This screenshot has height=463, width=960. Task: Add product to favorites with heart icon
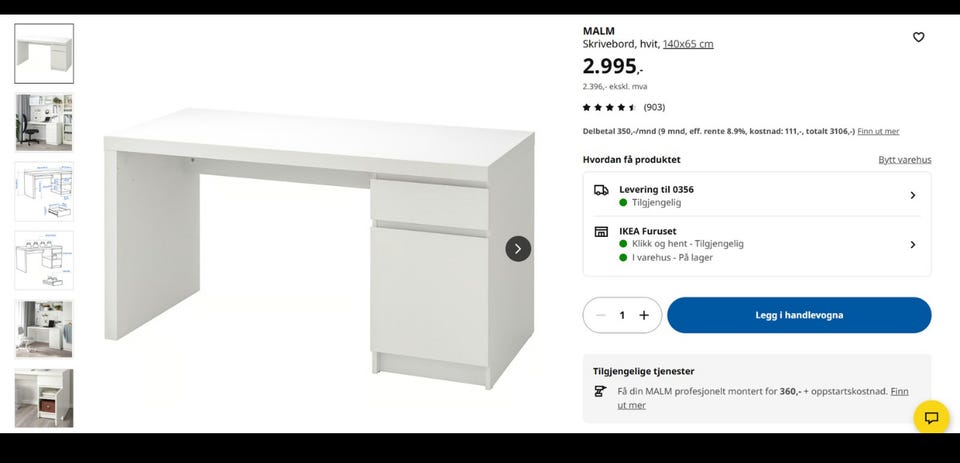(918, 37)
